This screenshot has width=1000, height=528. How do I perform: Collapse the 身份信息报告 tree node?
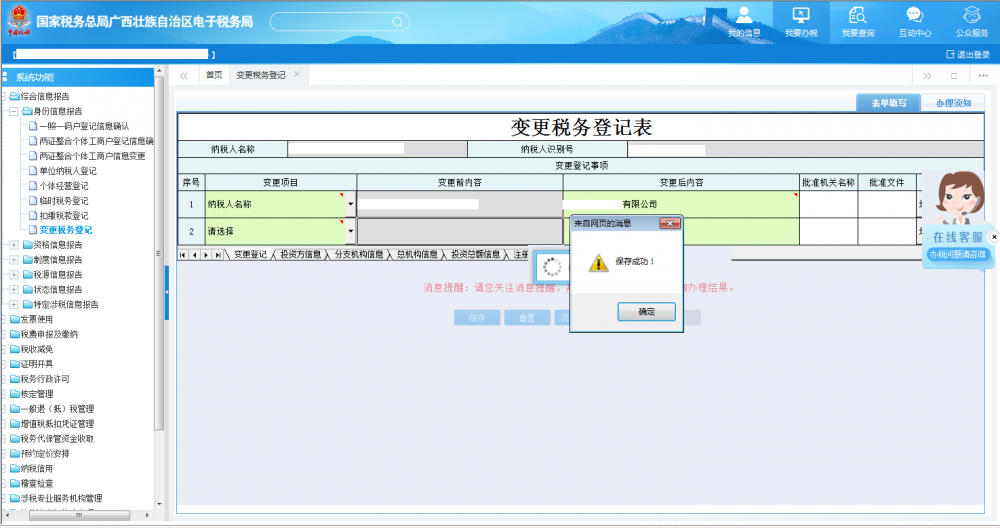point(14,112)
